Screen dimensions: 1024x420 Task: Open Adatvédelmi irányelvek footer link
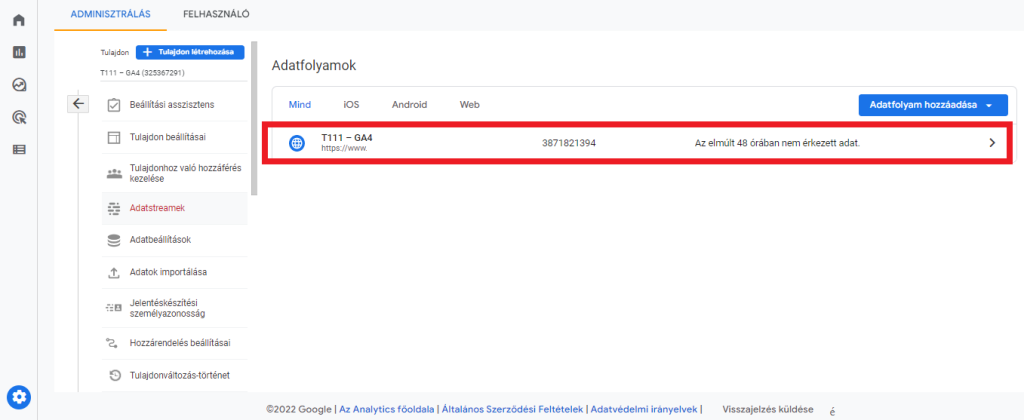[x=645, y=409]
